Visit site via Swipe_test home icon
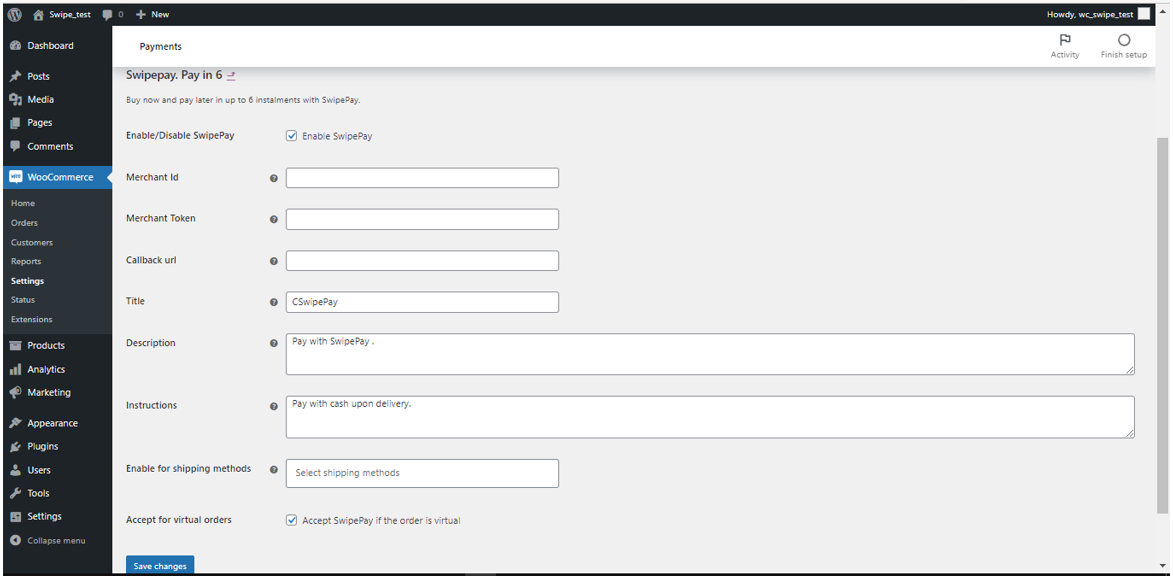Screen dimensions: 1173x576 click(62, 14)
